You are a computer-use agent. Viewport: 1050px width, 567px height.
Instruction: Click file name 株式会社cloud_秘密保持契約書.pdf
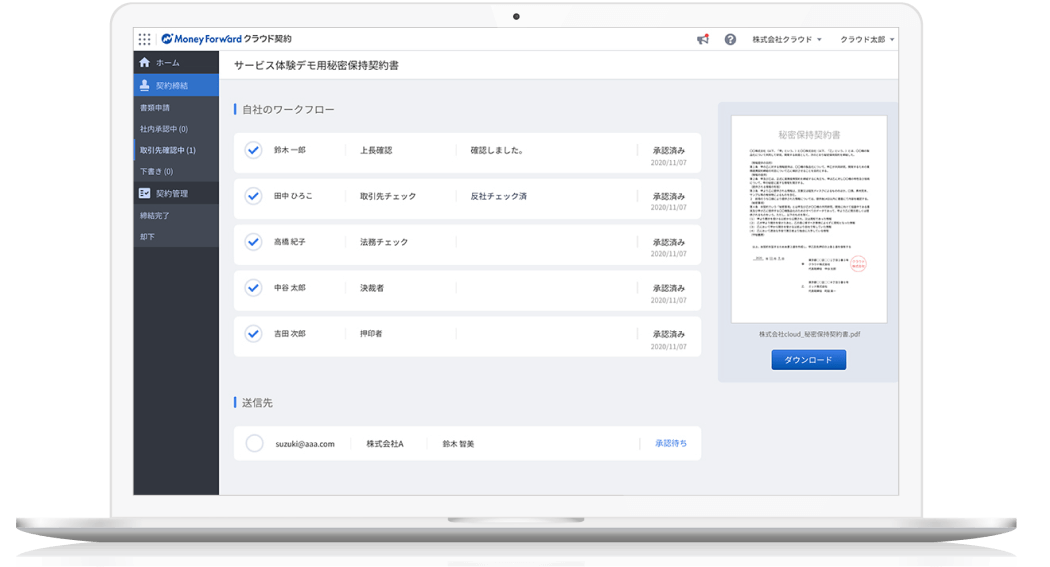(809, 334)
